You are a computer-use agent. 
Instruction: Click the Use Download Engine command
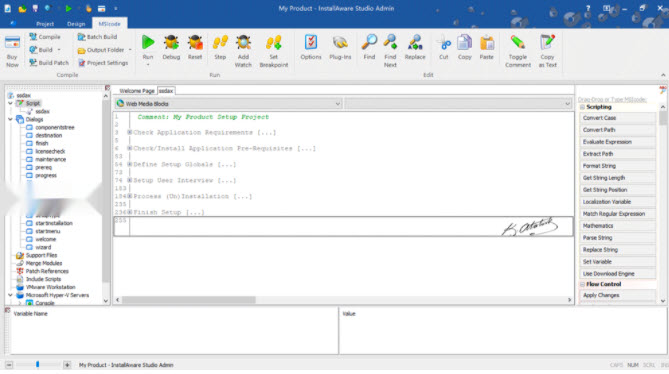[617, 273]
